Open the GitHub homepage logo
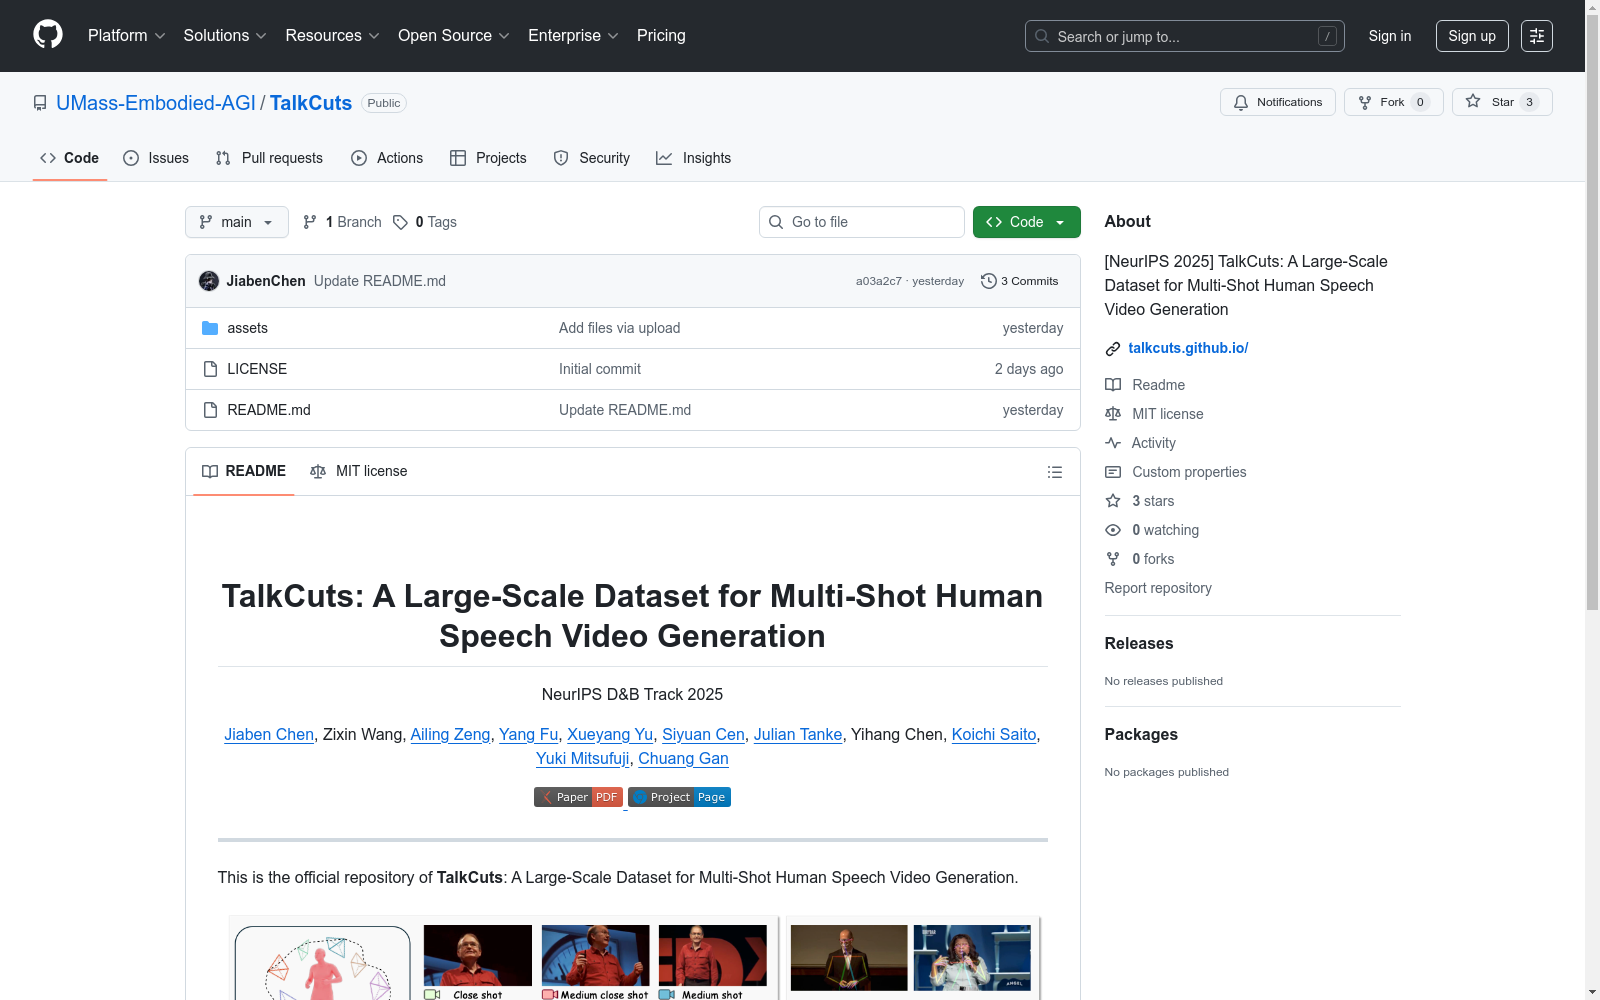 [48, 35]
